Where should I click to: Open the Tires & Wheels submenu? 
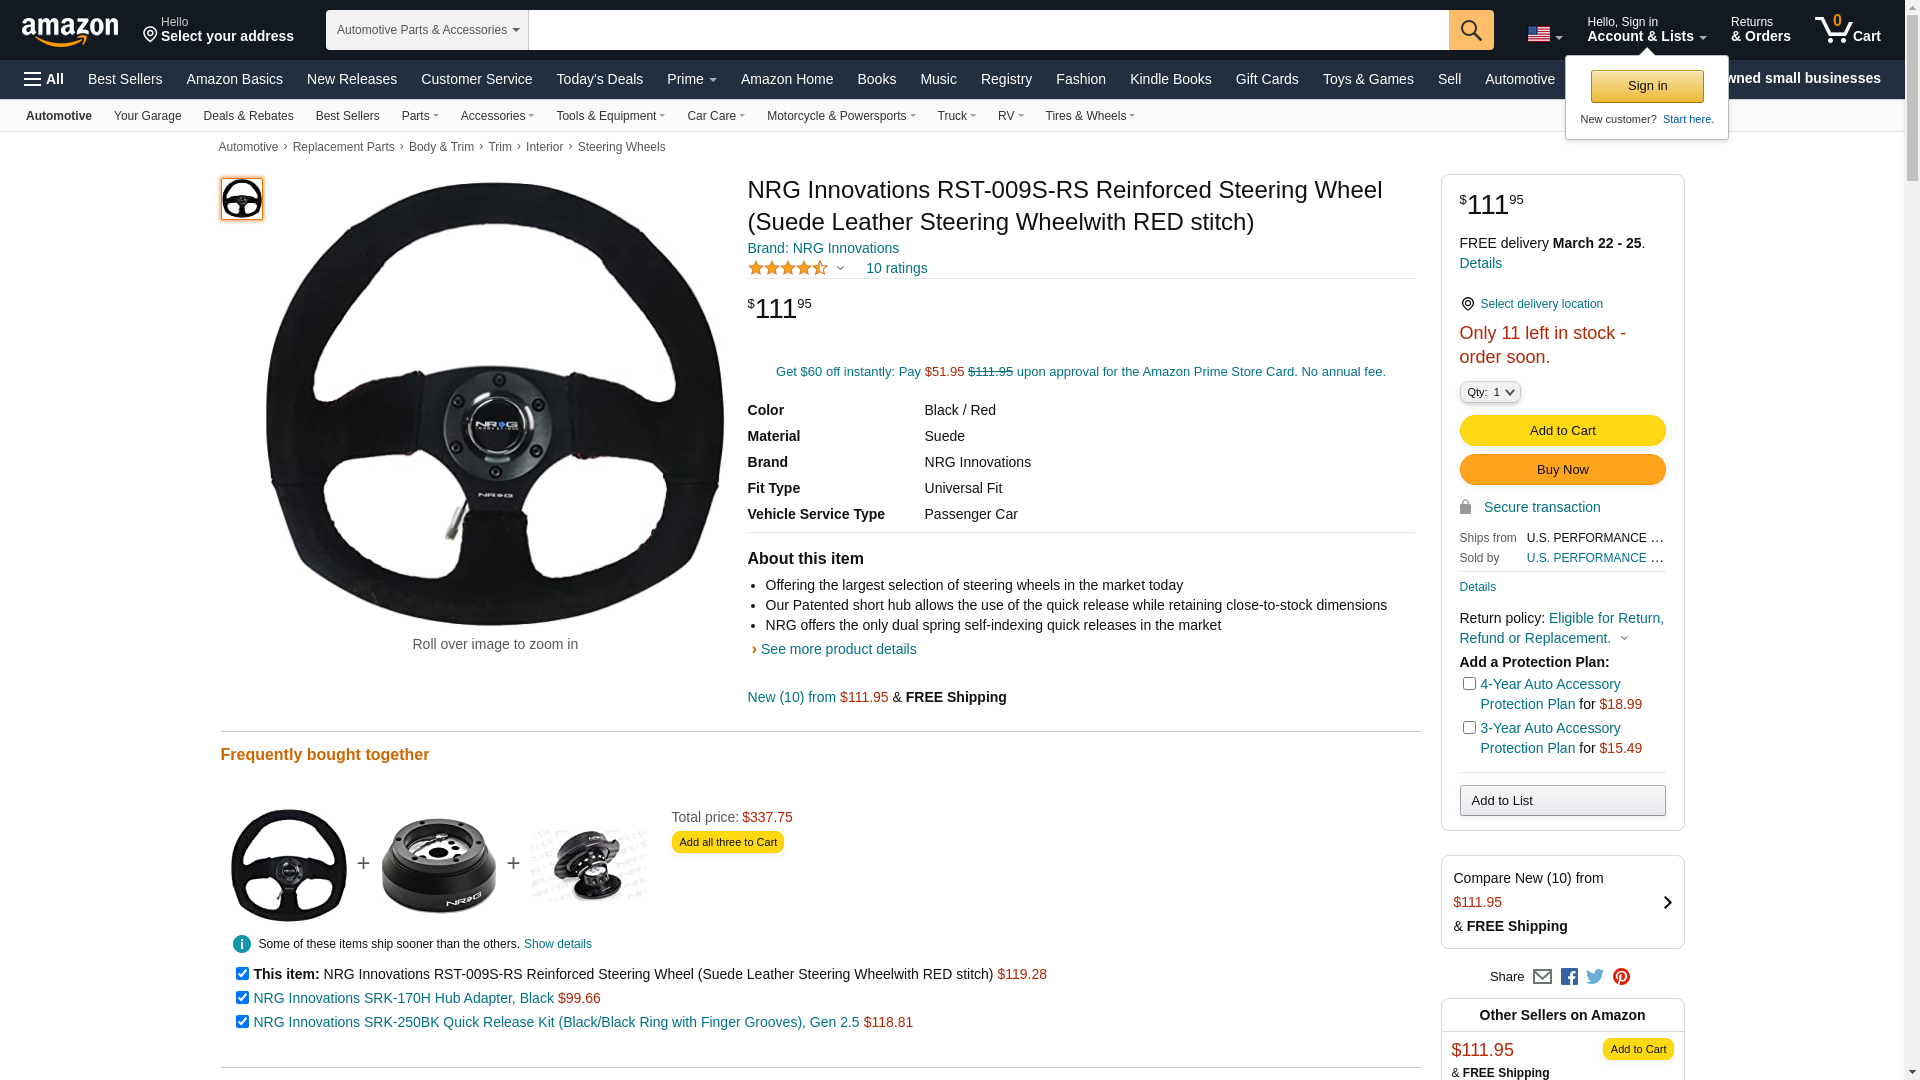click(1089, 116)
